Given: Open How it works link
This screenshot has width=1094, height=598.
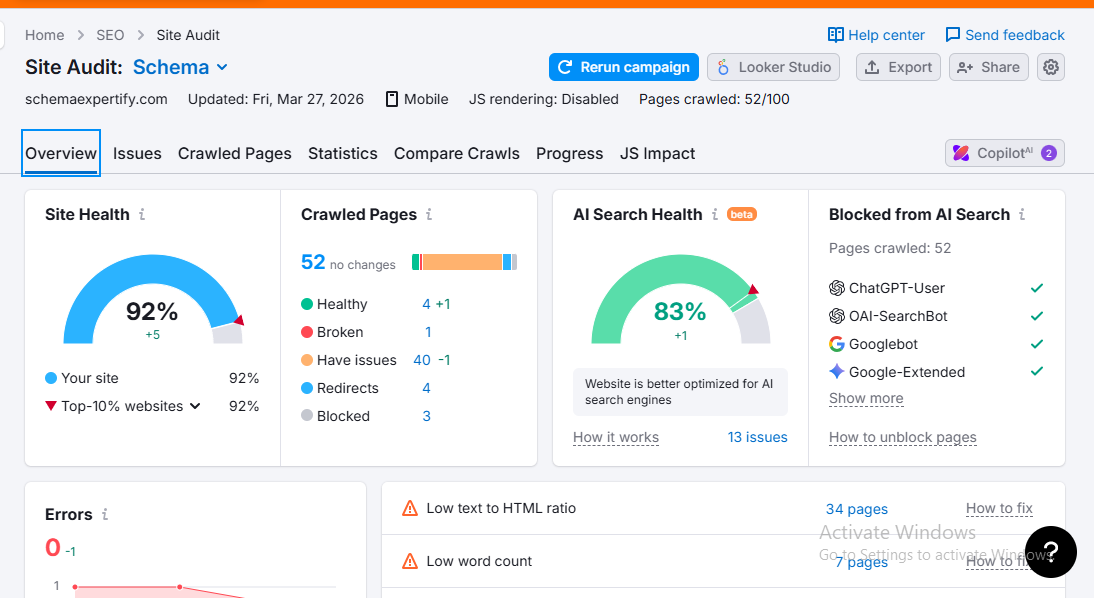Looking at the screenshot, I should pyautogui.click(x=615, y=438).
